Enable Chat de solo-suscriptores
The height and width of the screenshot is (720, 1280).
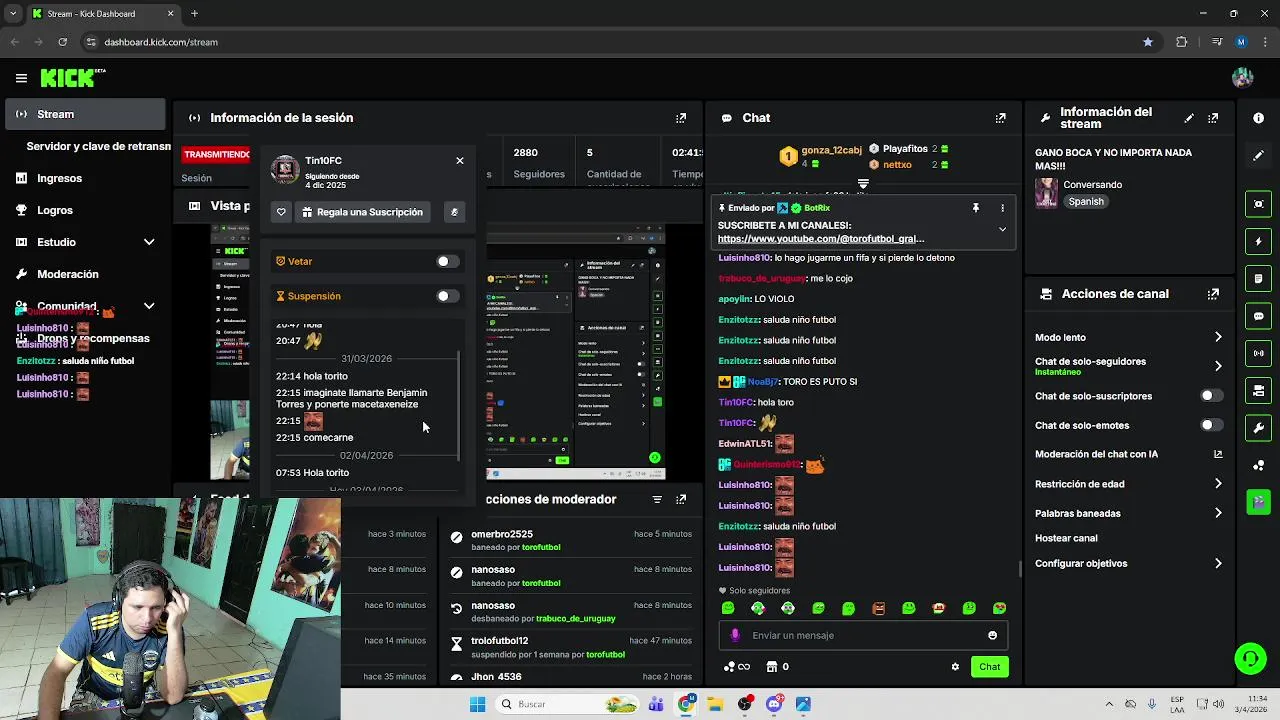(x=1211, y=396)
